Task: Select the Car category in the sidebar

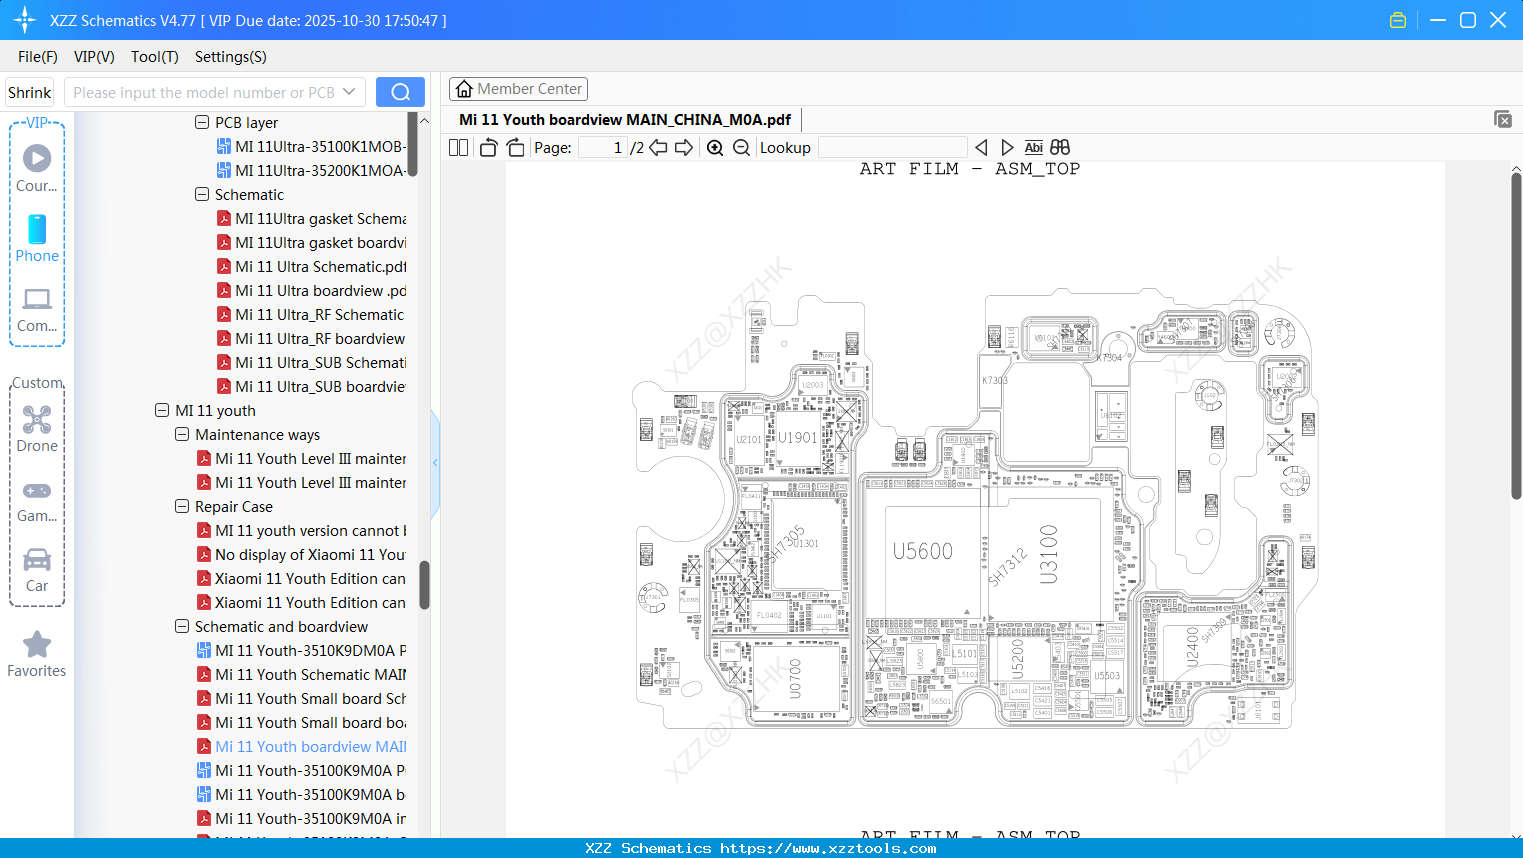Action: pyautogui.click(x=36, y=570)
